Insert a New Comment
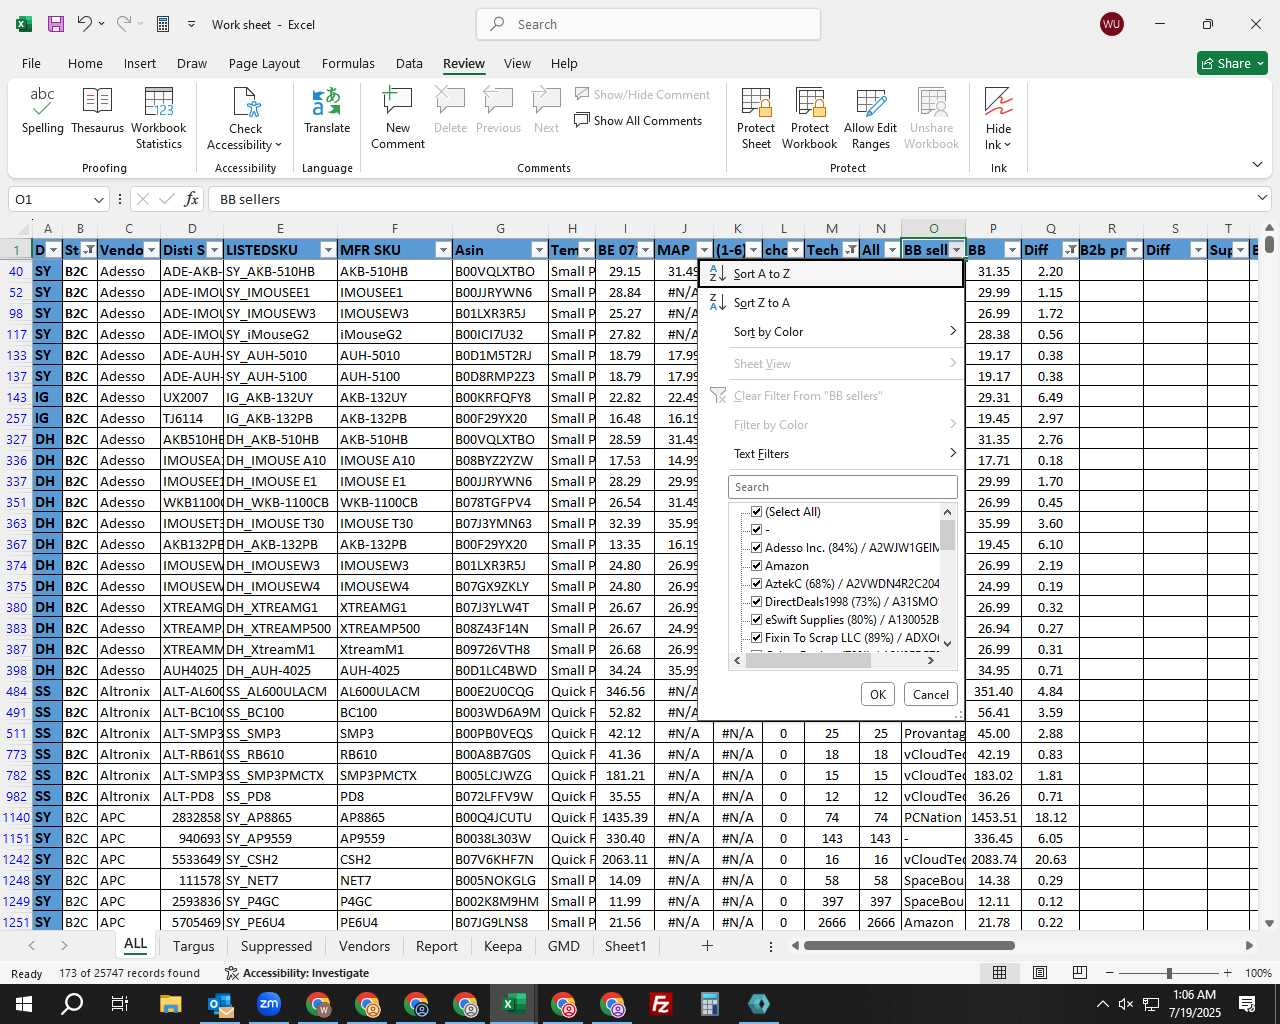This screenshot has height=1024, width=1280. click(x=398, y=118)
